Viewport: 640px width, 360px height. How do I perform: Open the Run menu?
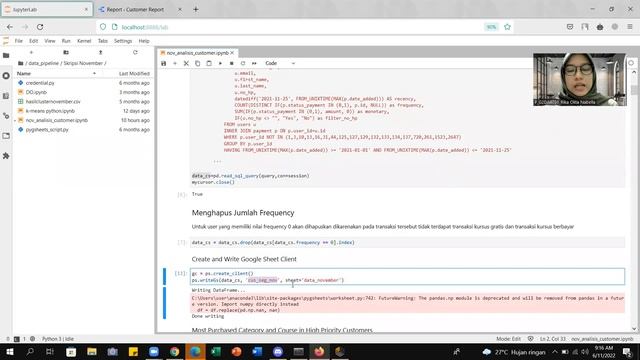66,41
